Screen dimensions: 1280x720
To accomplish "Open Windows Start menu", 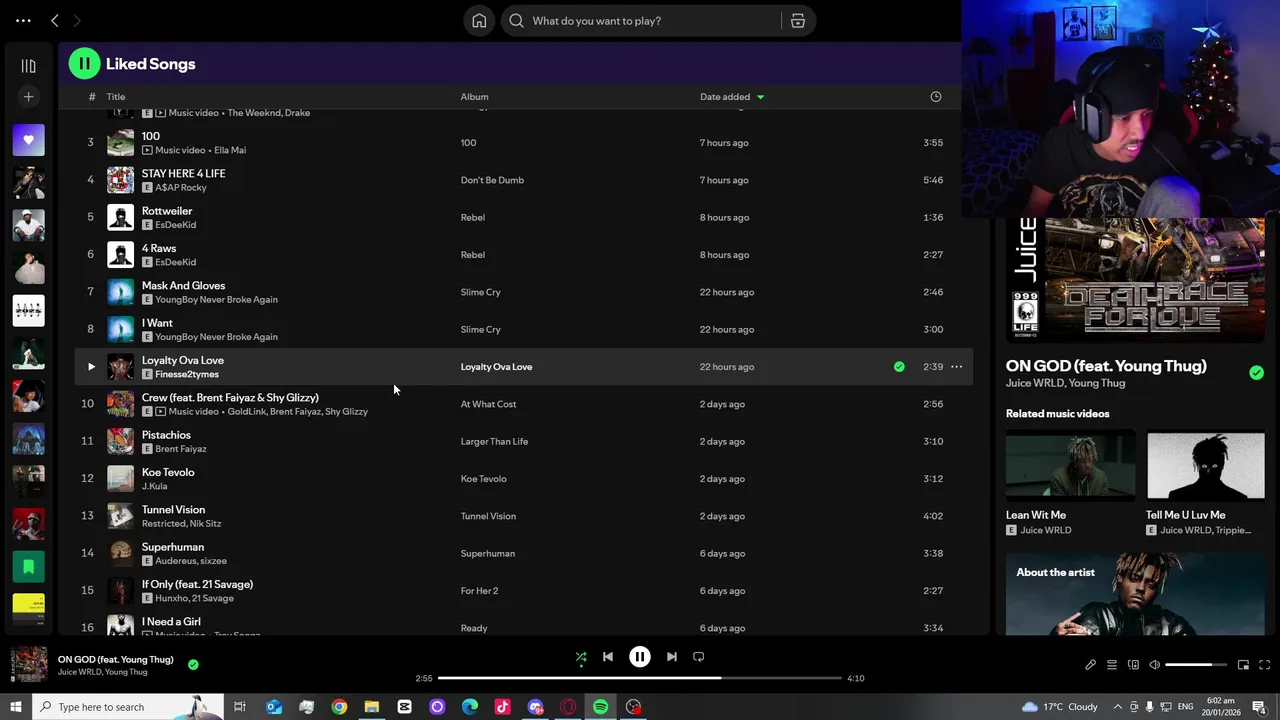I will point(15,707).
